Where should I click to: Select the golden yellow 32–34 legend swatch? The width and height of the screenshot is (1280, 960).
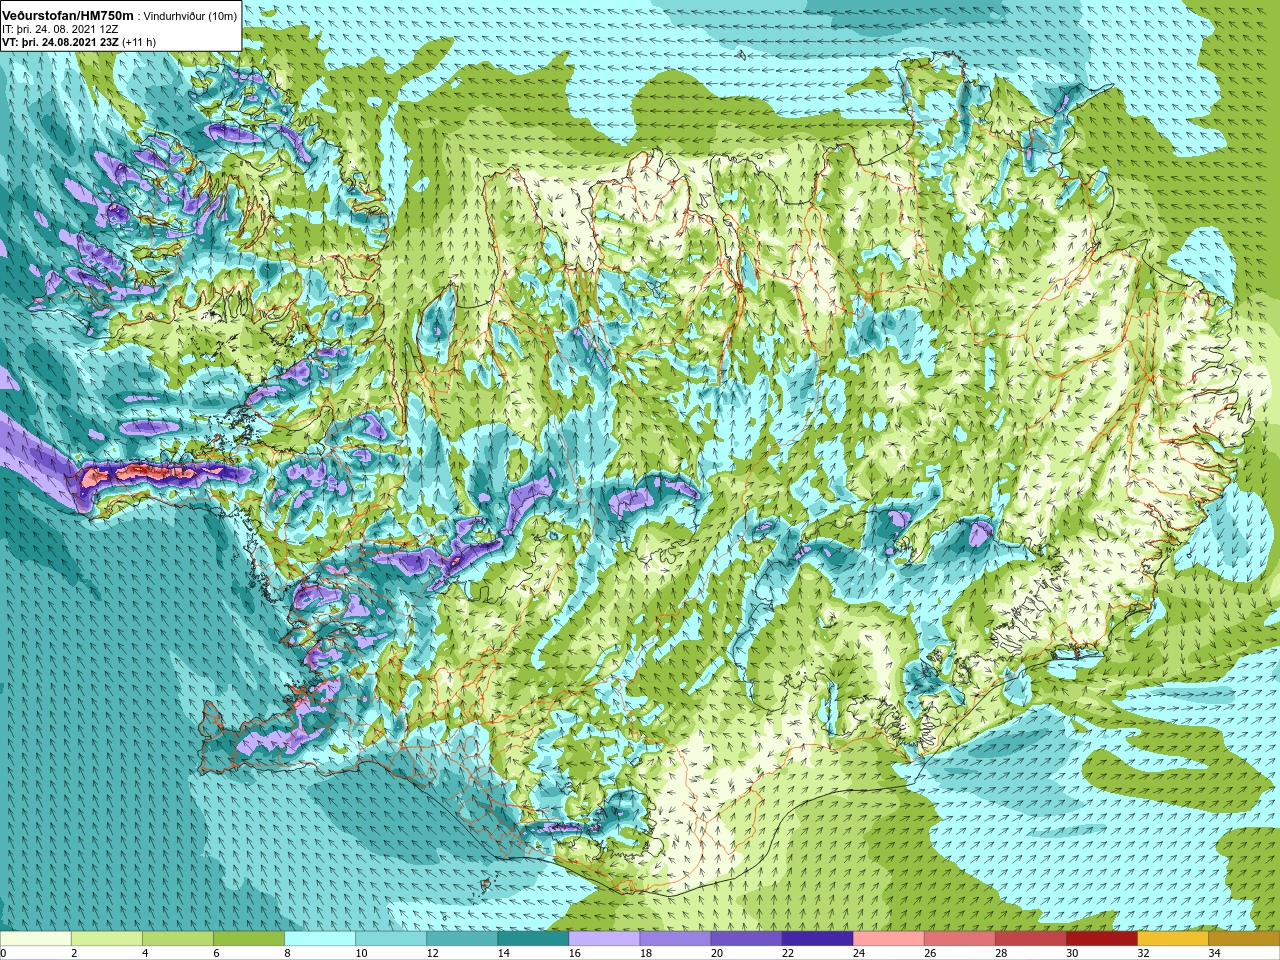1172,939
